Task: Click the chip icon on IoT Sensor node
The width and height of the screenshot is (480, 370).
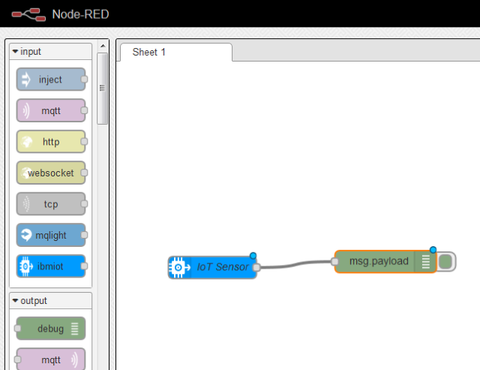Action: [179, 267]
